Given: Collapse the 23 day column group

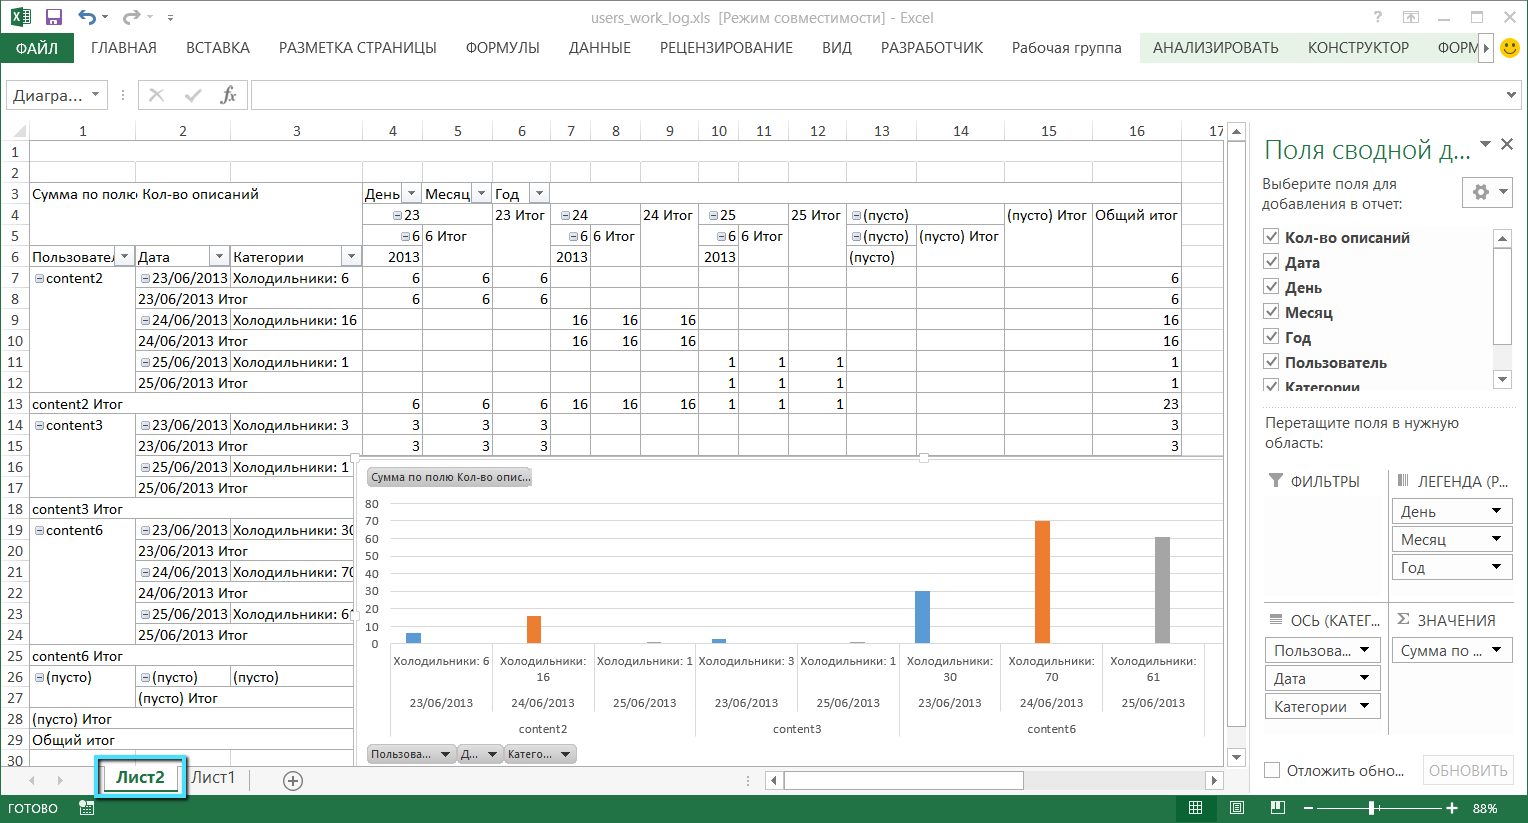Looking at the screenshot, I should pyautogui.click(x=397, y=215).
